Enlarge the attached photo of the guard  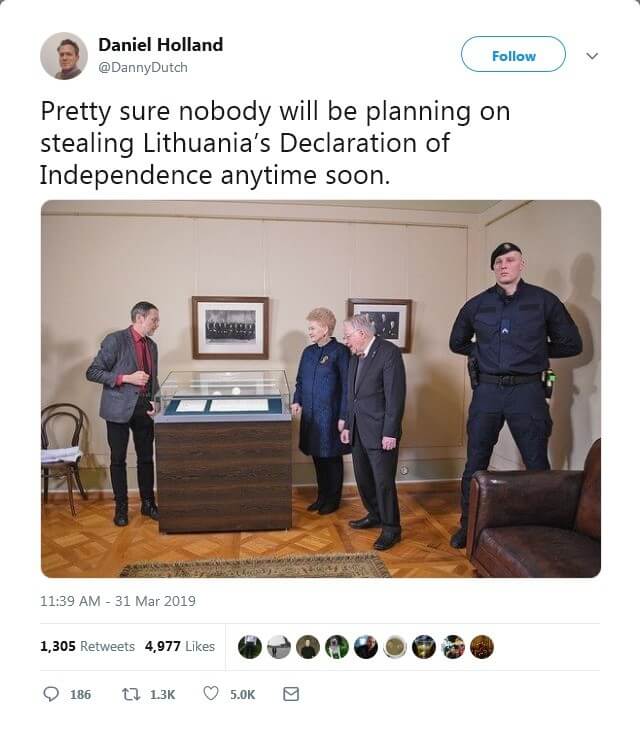[321, 389]
